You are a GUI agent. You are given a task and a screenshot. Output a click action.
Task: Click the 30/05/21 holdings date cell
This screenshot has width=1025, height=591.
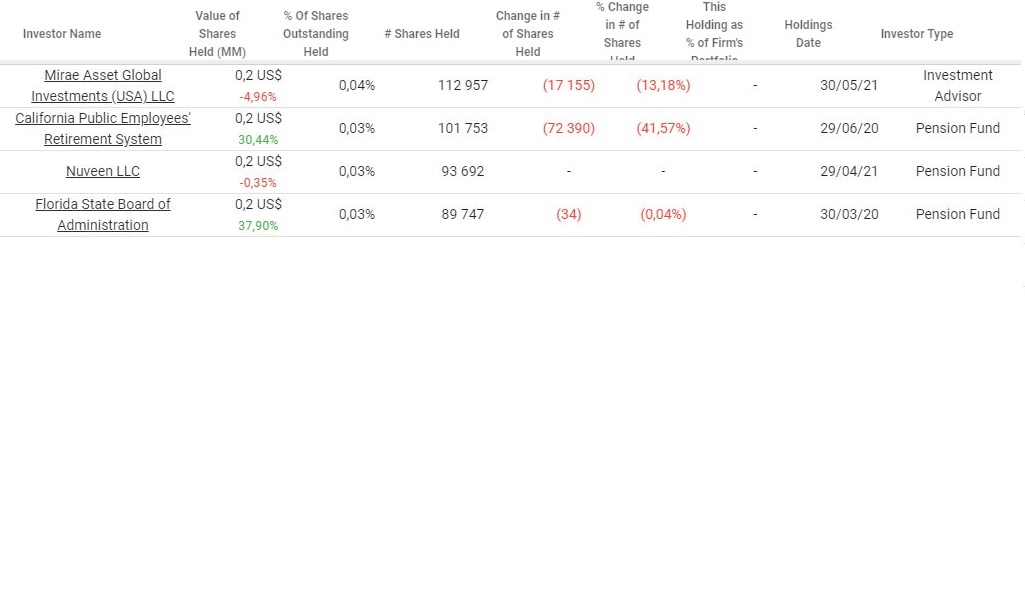pos(848,85)
